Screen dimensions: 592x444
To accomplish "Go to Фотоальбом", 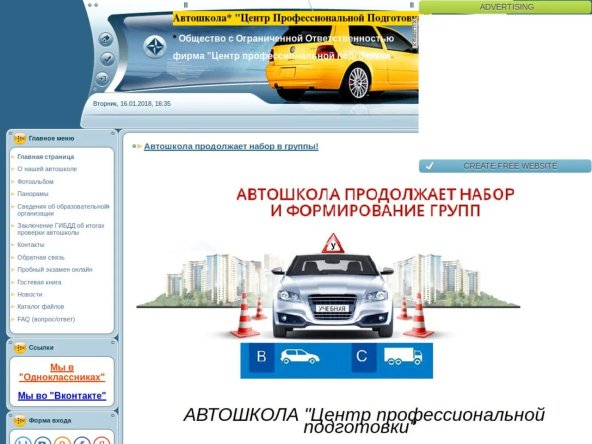I will pyautogui.click(x=35, y=182).
